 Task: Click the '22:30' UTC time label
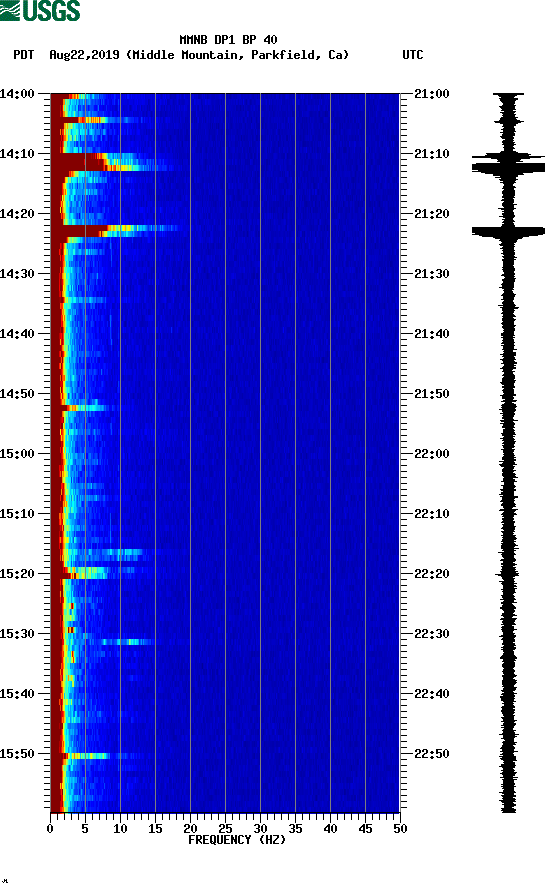click(432, 634)
